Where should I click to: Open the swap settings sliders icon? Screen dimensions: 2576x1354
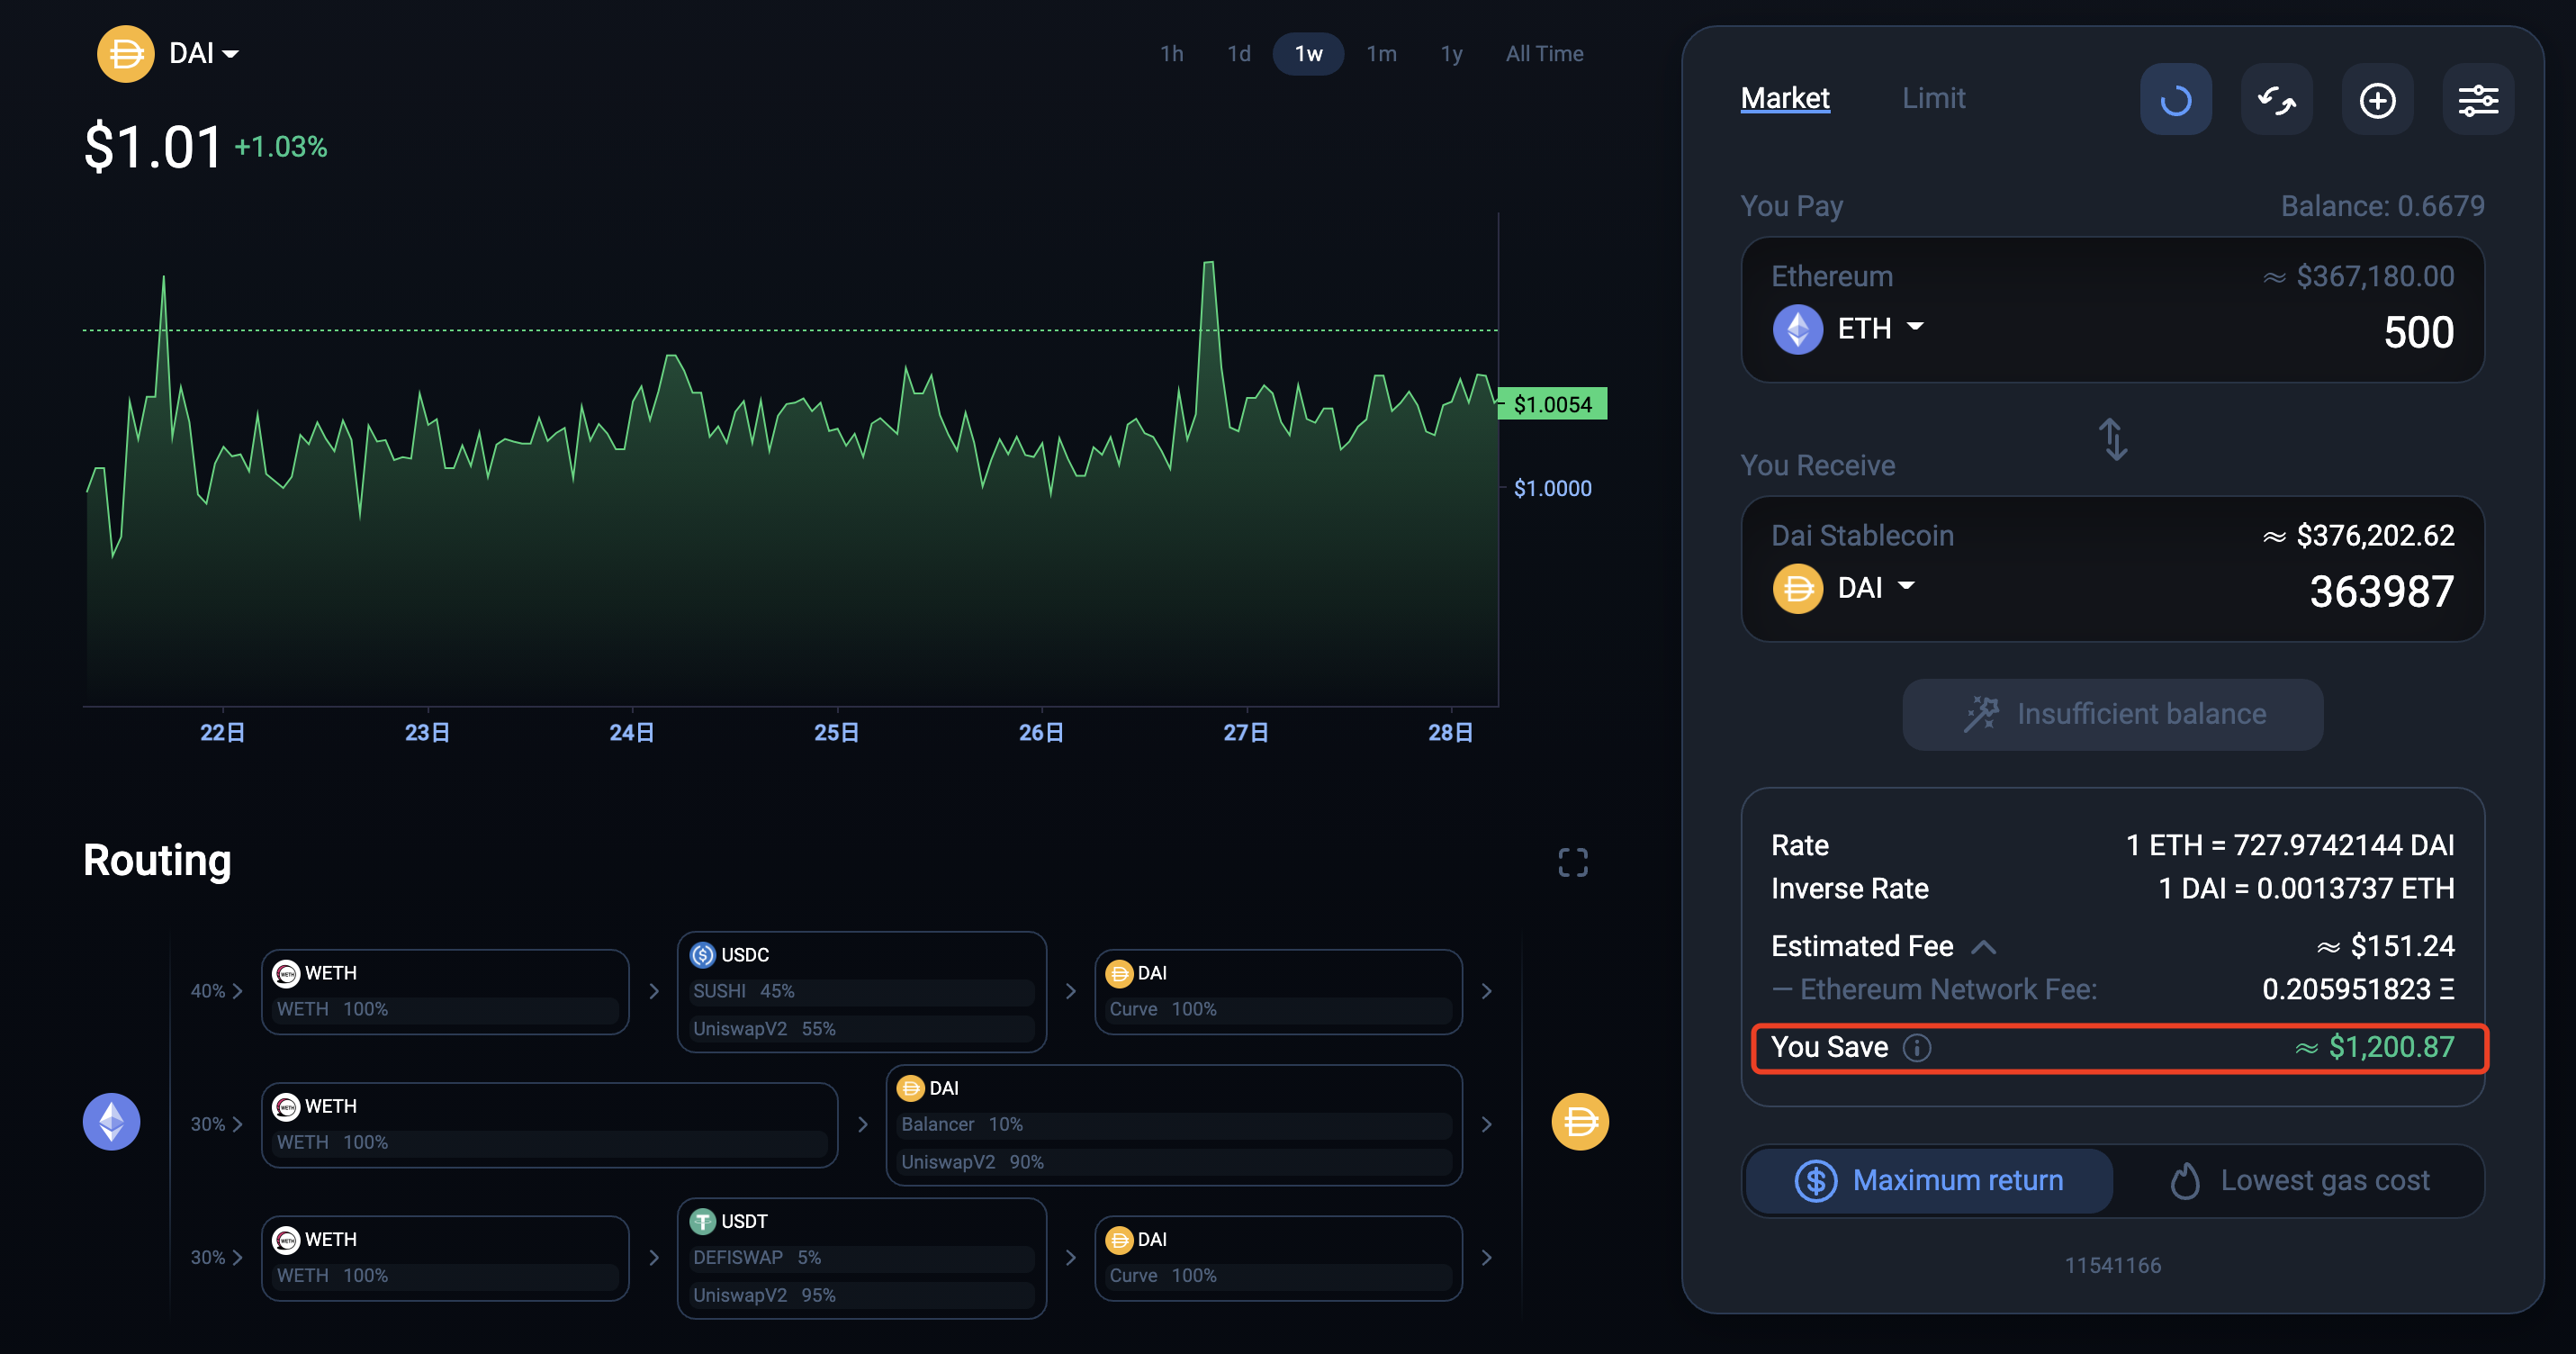[x=2478, y=99]
